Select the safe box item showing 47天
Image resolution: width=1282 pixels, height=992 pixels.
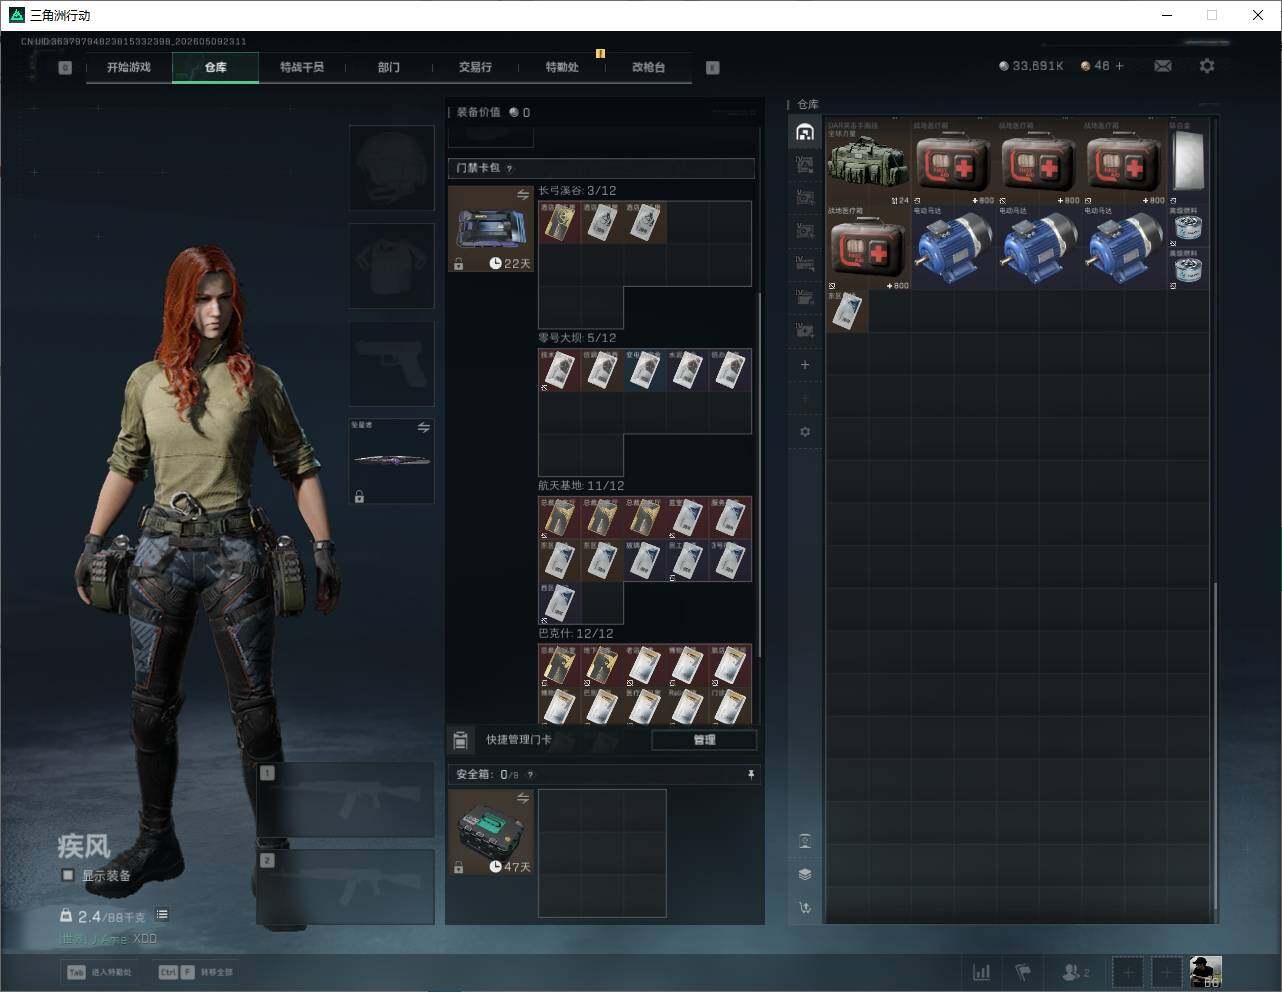tap(491, 832)
